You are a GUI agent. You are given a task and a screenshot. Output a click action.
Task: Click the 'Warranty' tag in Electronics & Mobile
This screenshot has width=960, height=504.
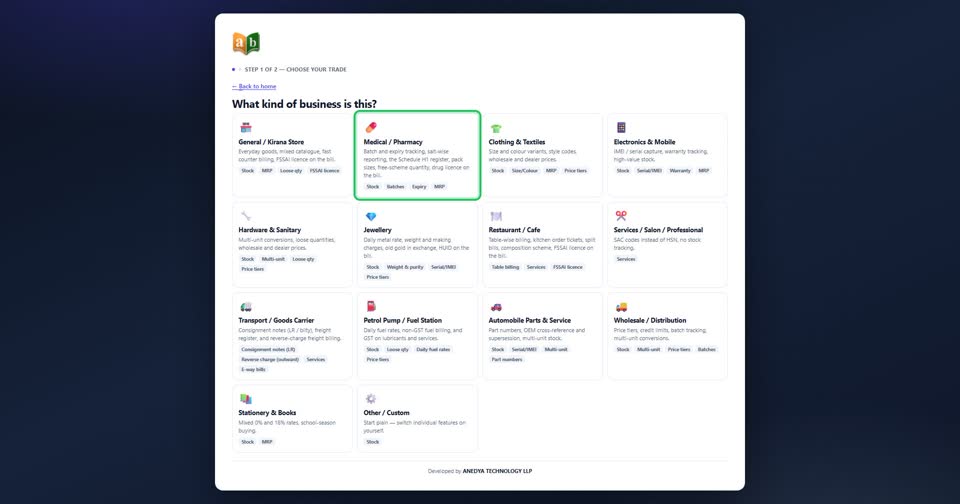pyautogui.click(x=680, y=171)
